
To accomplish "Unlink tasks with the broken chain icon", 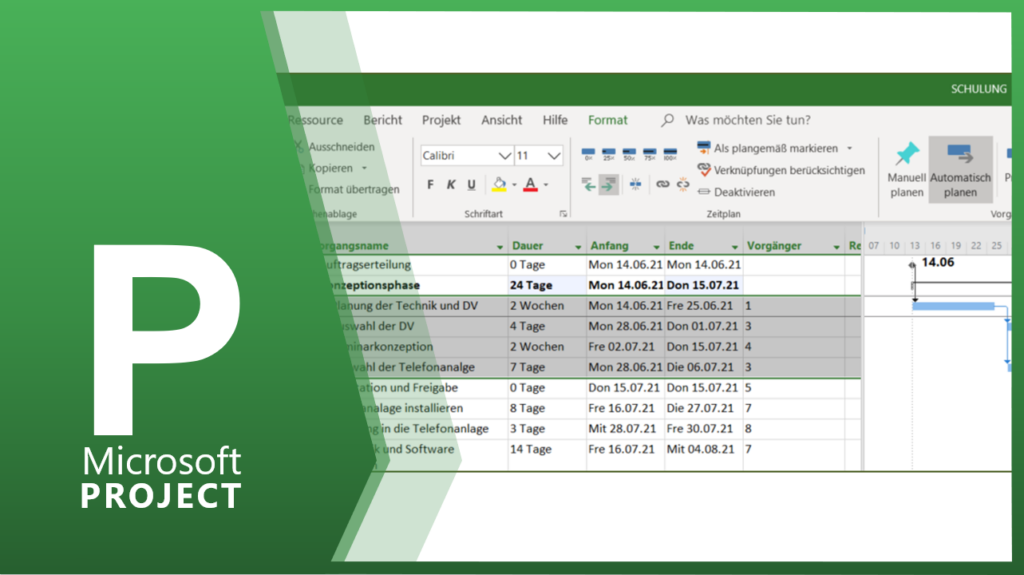I will (682, 184).
